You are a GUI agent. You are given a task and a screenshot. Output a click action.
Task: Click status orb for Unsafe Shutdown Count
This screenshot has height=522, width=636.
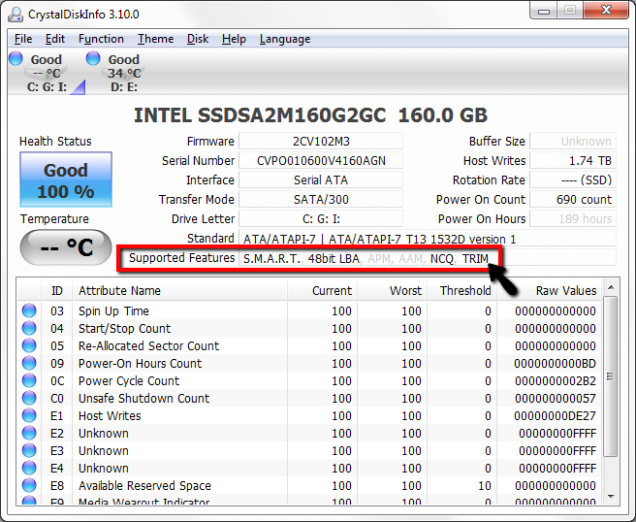pyautogui.click(x=29, y=398)
